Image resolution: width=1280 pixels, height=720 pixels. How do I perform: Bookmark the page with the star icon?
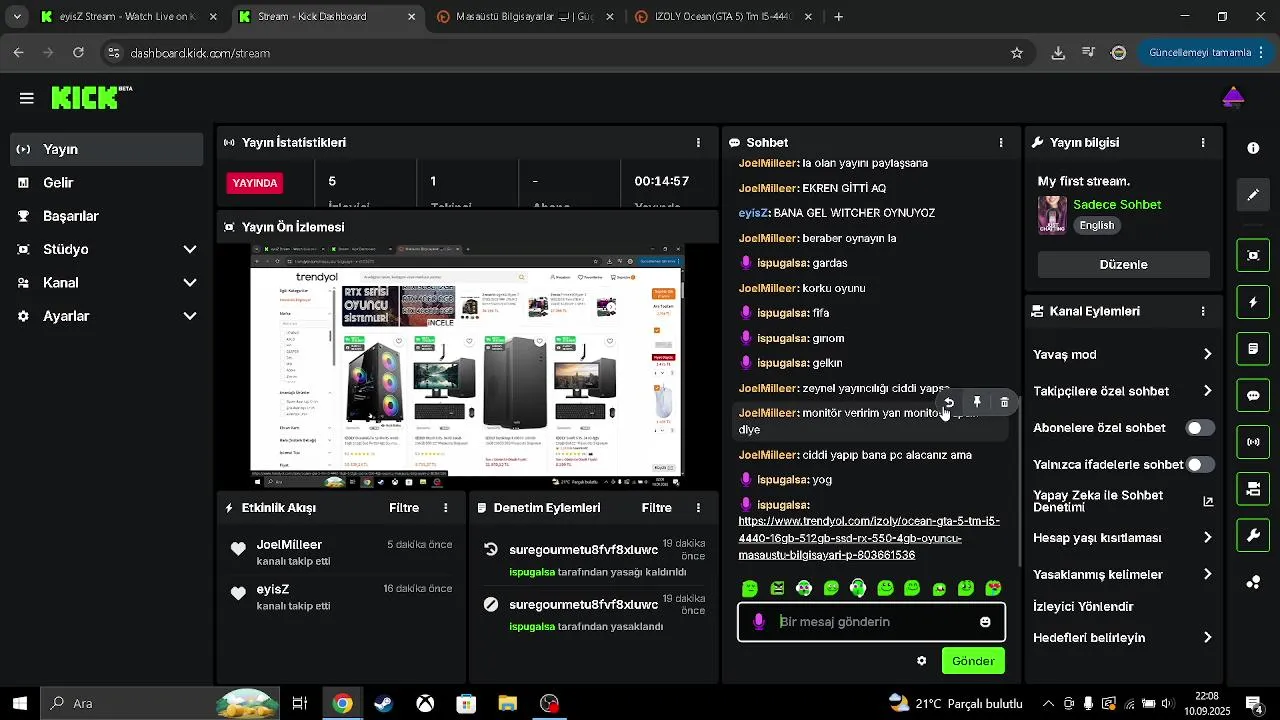[x=1017, y=53]
